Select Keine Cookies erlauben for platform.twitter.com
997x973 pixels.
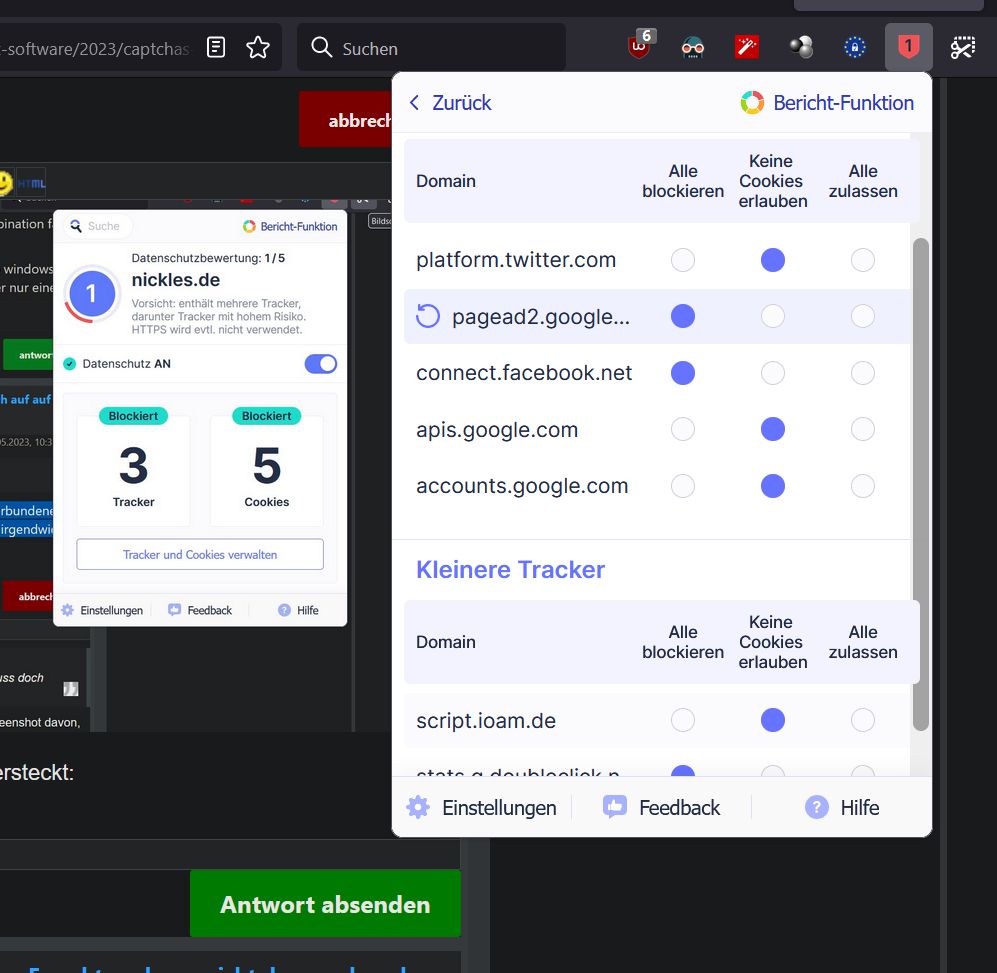point(773,260)
